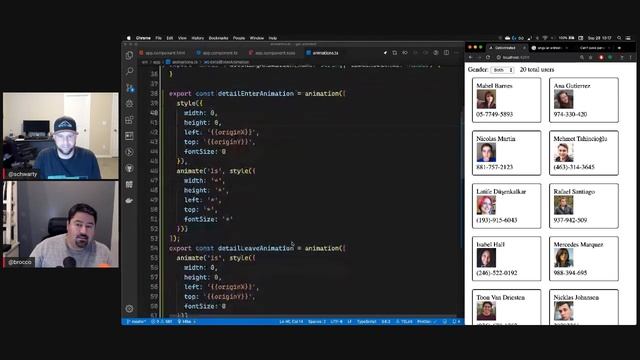Click the notifications bell in VS Code status bar
Viewport: 640px width, 360px height.
pos(456,322)
